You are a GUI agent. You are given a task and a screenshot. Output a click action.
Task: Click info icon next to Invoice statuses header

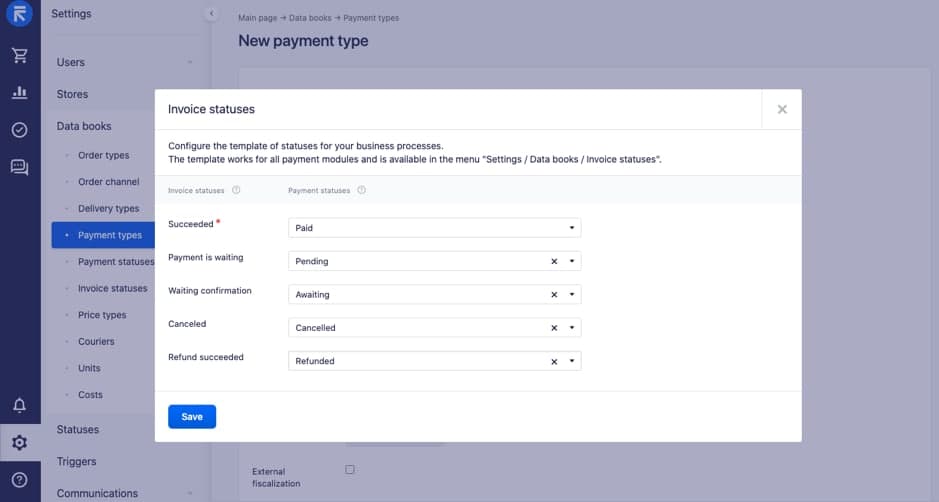pos(236,190)
